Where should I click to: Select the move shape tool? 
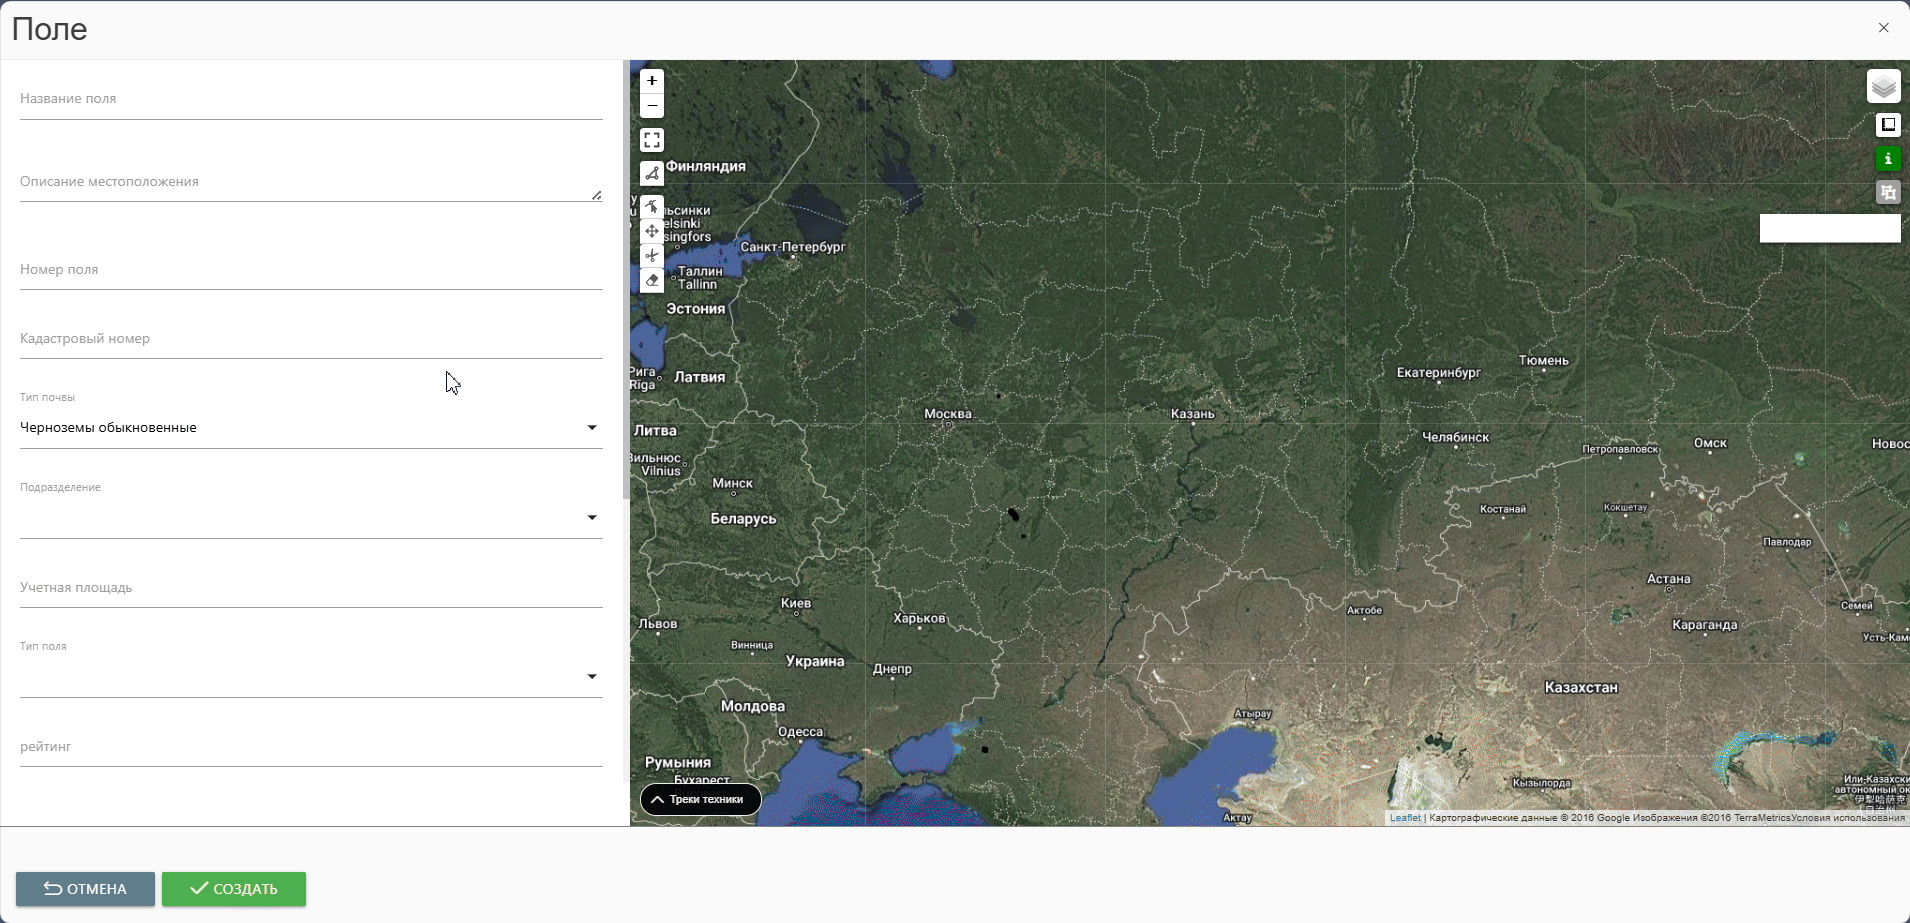tap(652, 231)
